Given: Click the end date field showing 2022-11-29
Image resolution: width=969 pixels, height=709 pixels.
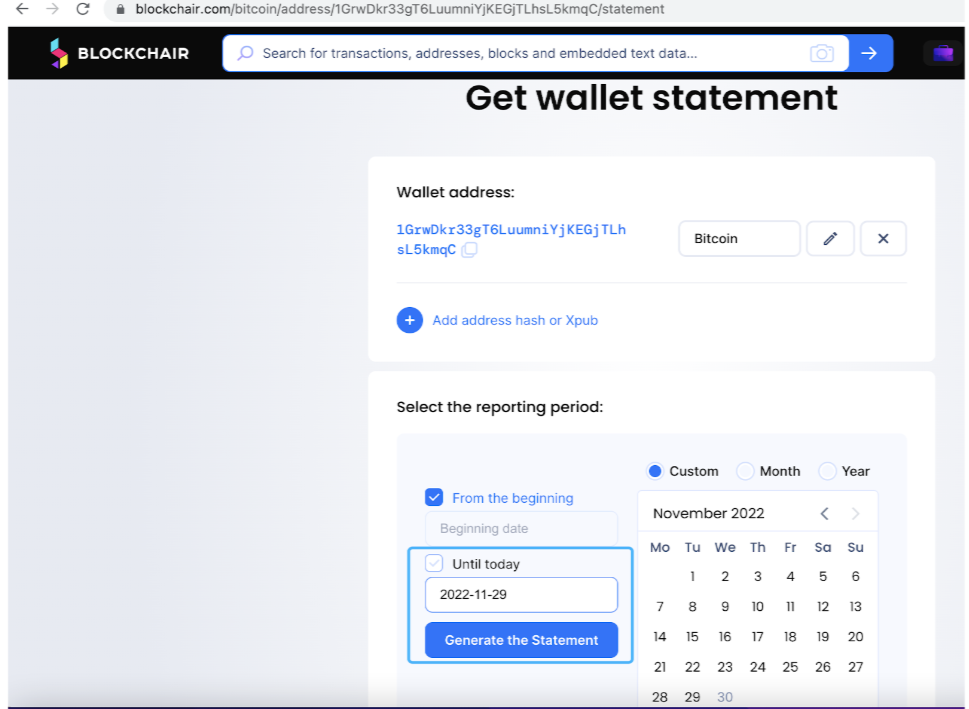Looking at the screenshot, I should 521,594.
